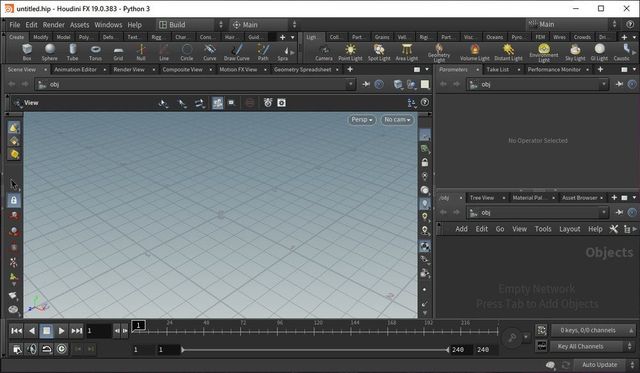640x373 pixels.
Task: Add a Geometry Light
Action: (439, 53)
